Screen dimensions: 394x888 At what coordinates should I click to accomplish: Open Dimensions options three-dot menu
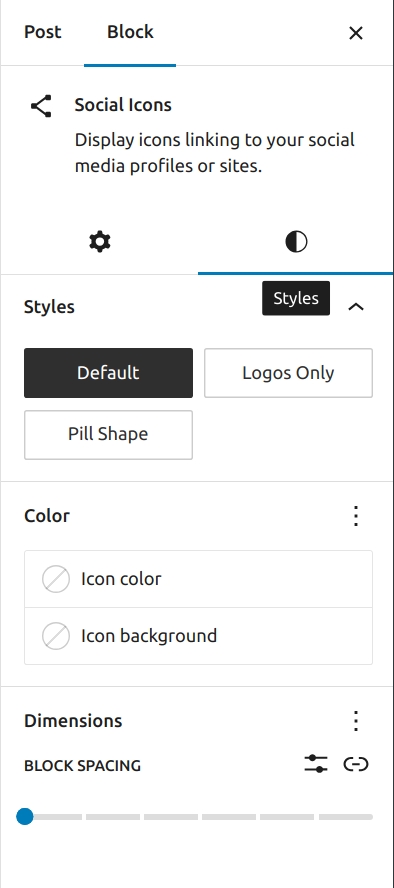coord(356,721)
